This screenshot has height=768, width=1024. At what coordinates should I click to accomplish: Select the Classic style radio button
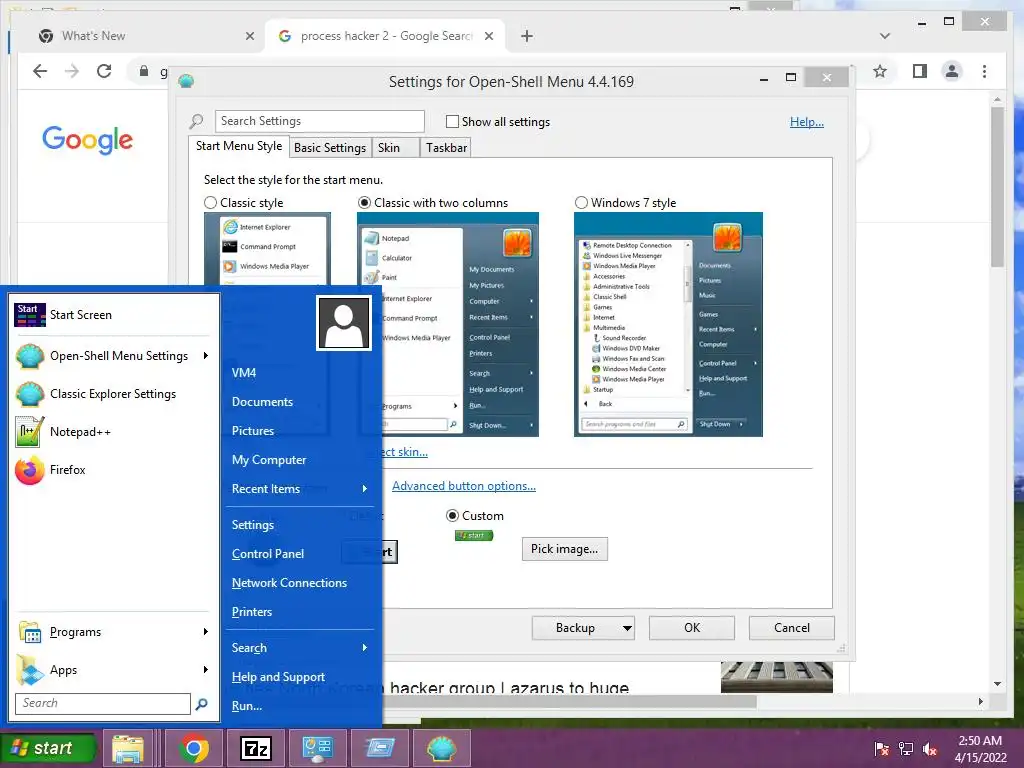coord(210,203)
